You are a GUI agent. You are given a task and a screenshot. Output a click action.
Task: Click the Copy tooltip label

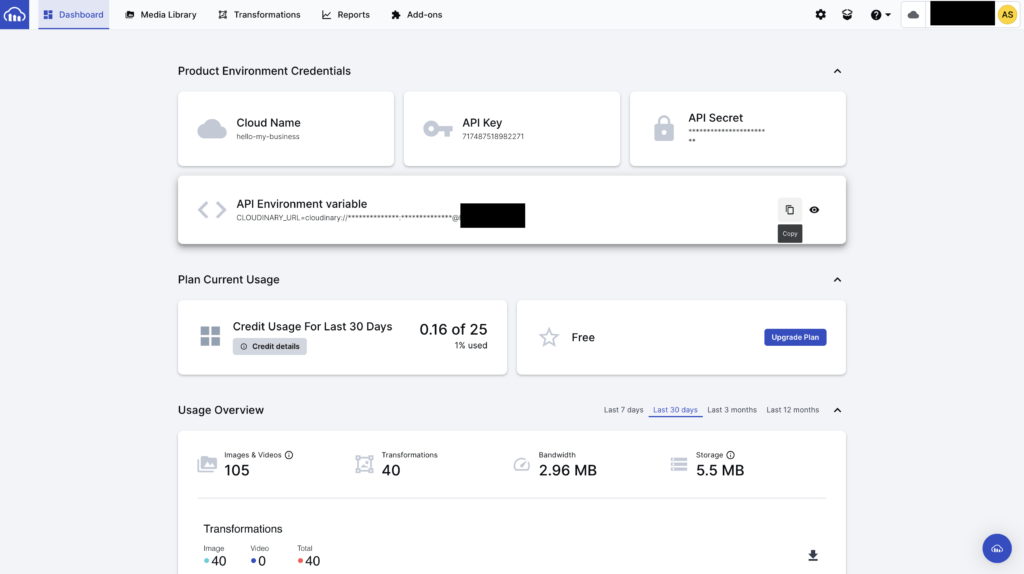[790, 234]
